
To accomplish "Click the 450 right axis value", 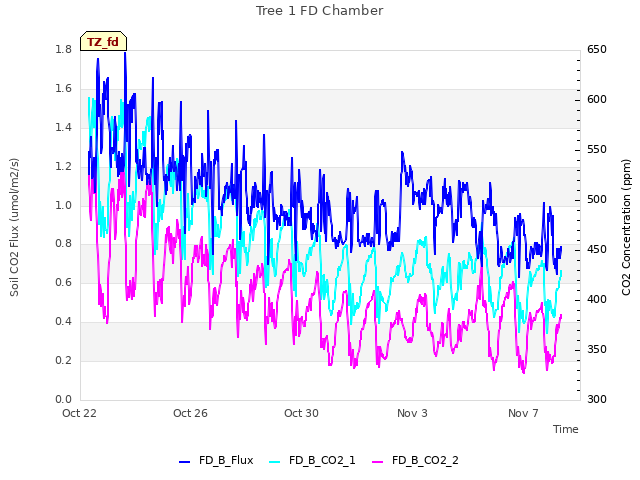I will pos(597,249).
